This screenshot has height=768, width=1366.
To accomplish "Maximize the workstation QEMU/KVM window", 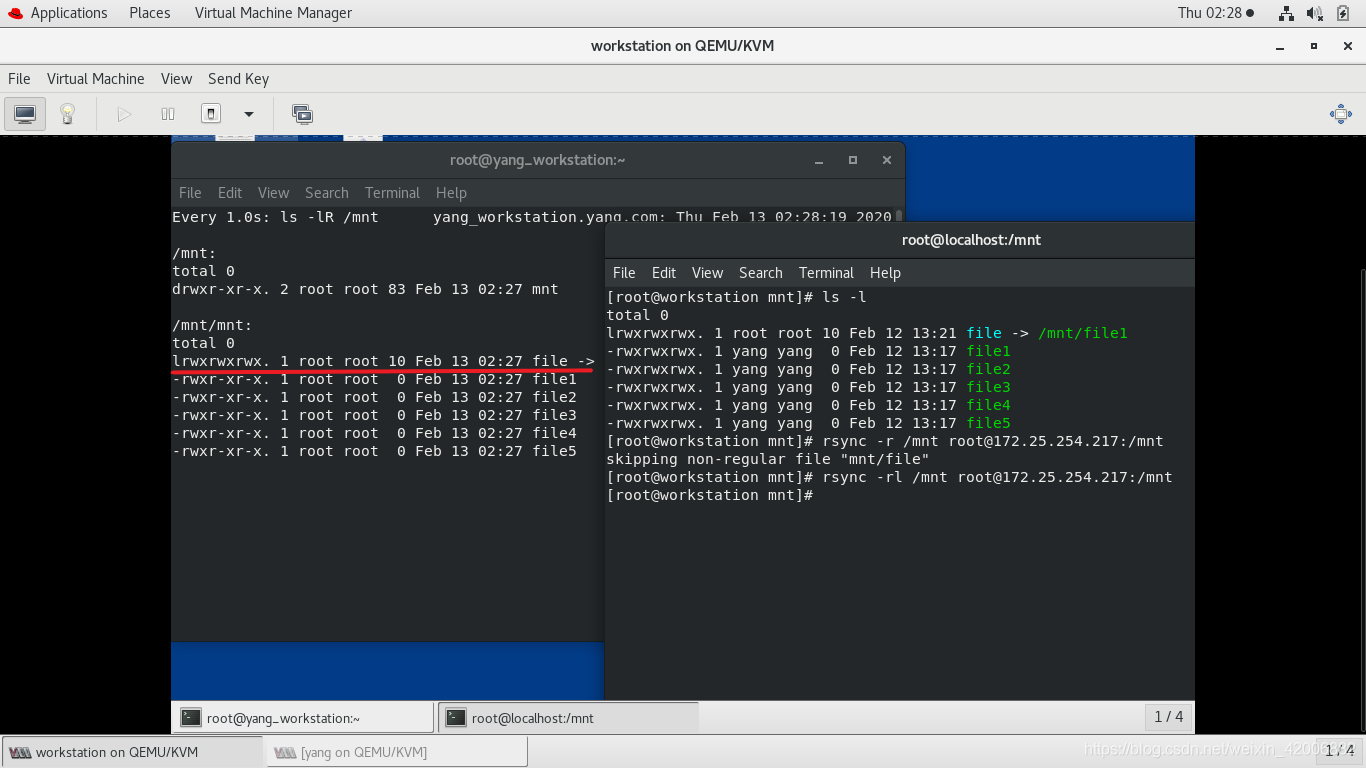I will pos(1314,46).
